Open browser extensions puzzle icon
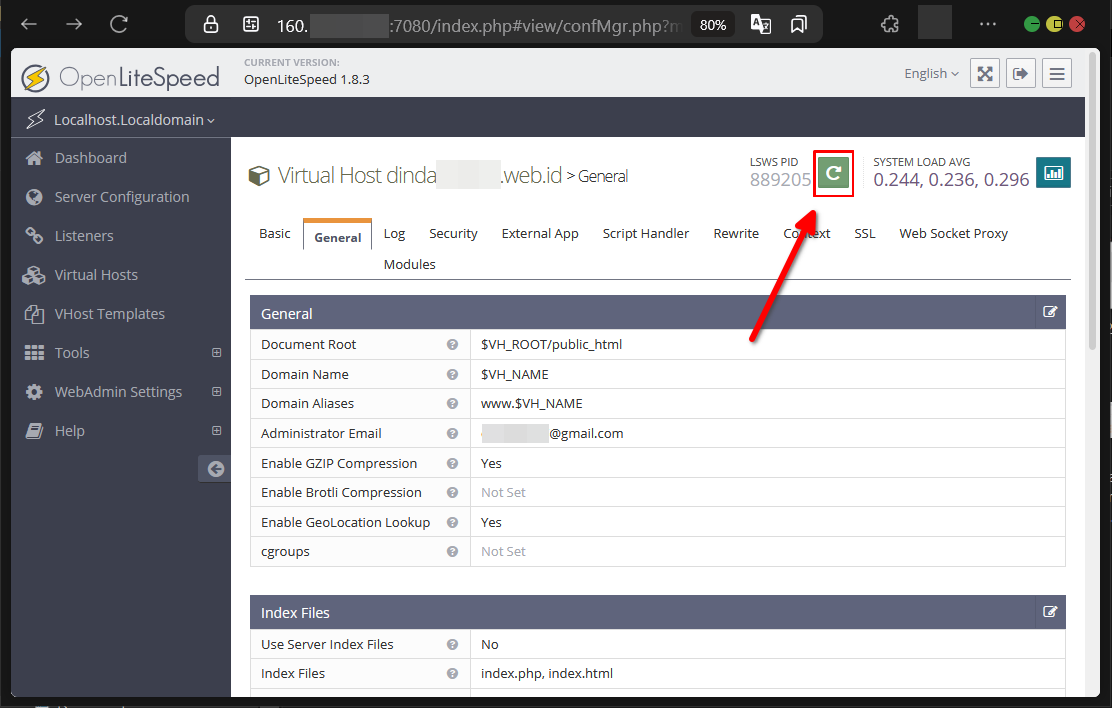The image size is (1112, 708). coord(889,25)
